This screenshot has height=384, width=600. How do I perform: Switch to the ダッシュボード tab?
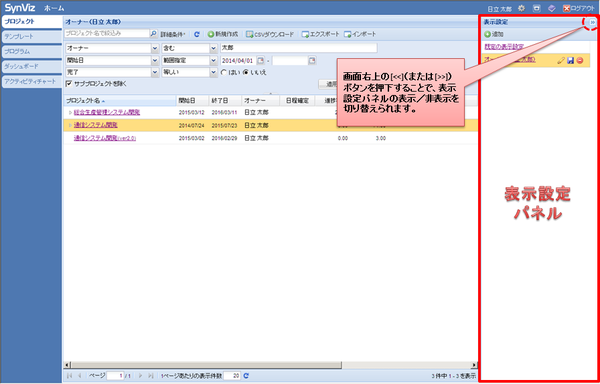31,67
